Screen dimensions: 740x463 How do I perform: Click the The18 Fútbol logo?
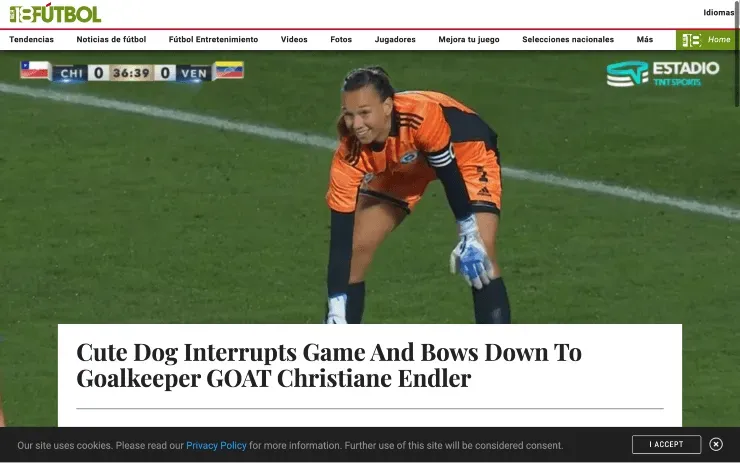[x=55, y=14]
